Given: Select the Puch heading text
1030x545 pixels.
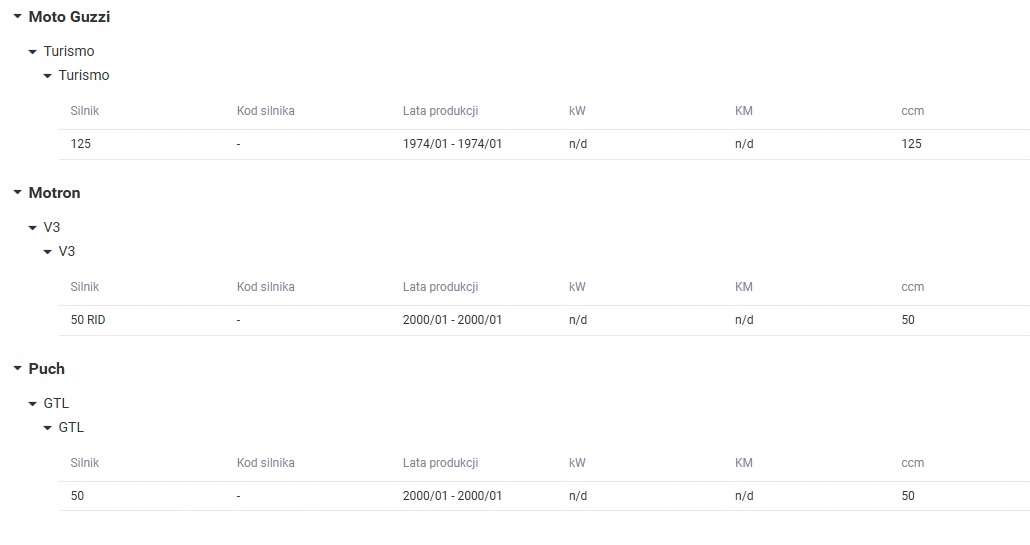Looking at the screenshot, I should 47,368.
